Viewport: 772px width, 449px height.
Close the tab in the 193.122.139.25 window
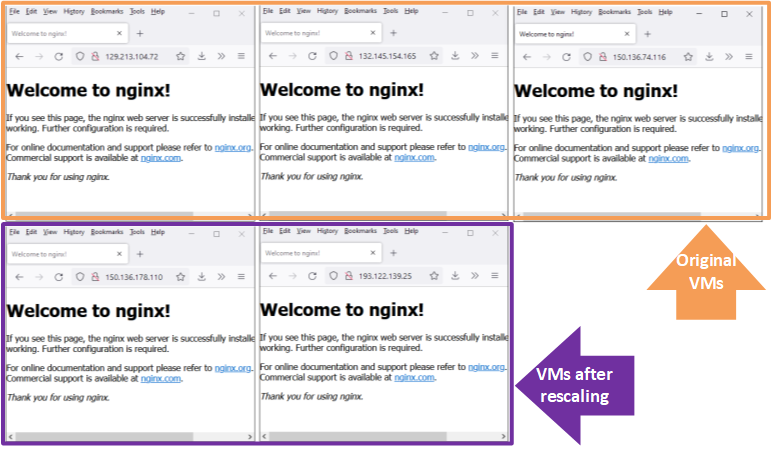tap(373, 253)
